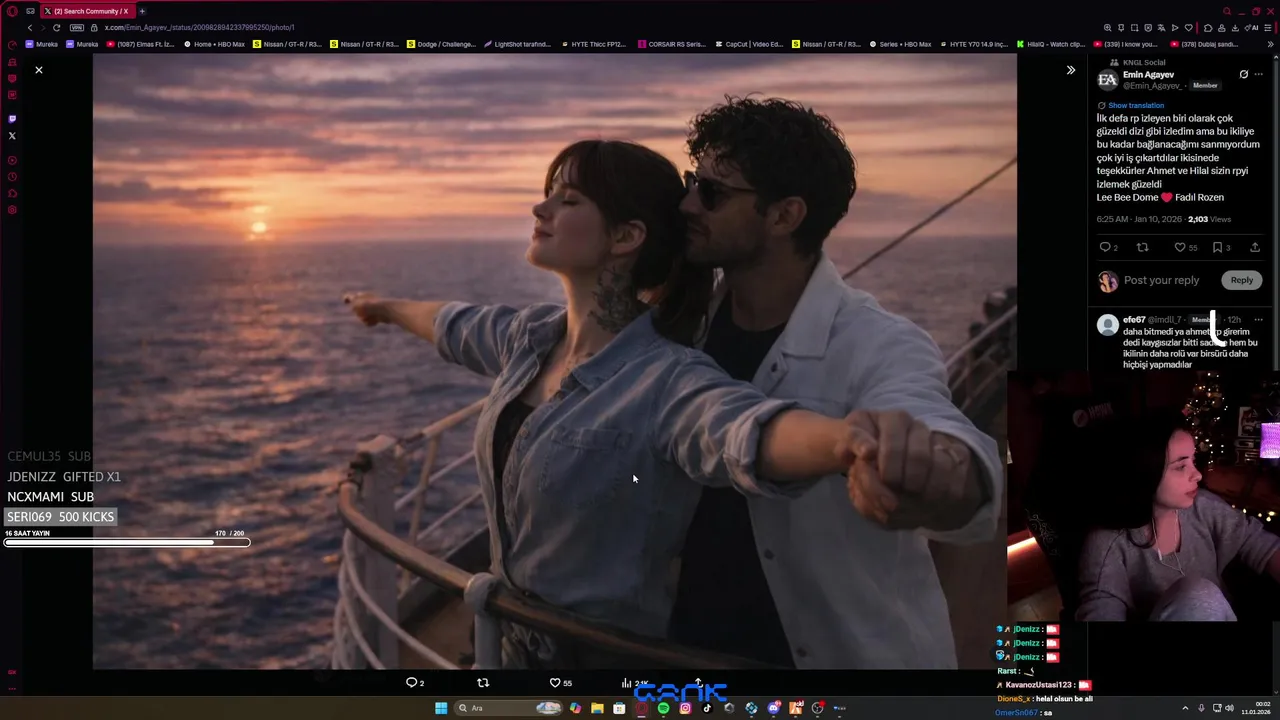Open the browser AI assistant icon
Screen dimensions: 1280x720
pos(1251,28)
